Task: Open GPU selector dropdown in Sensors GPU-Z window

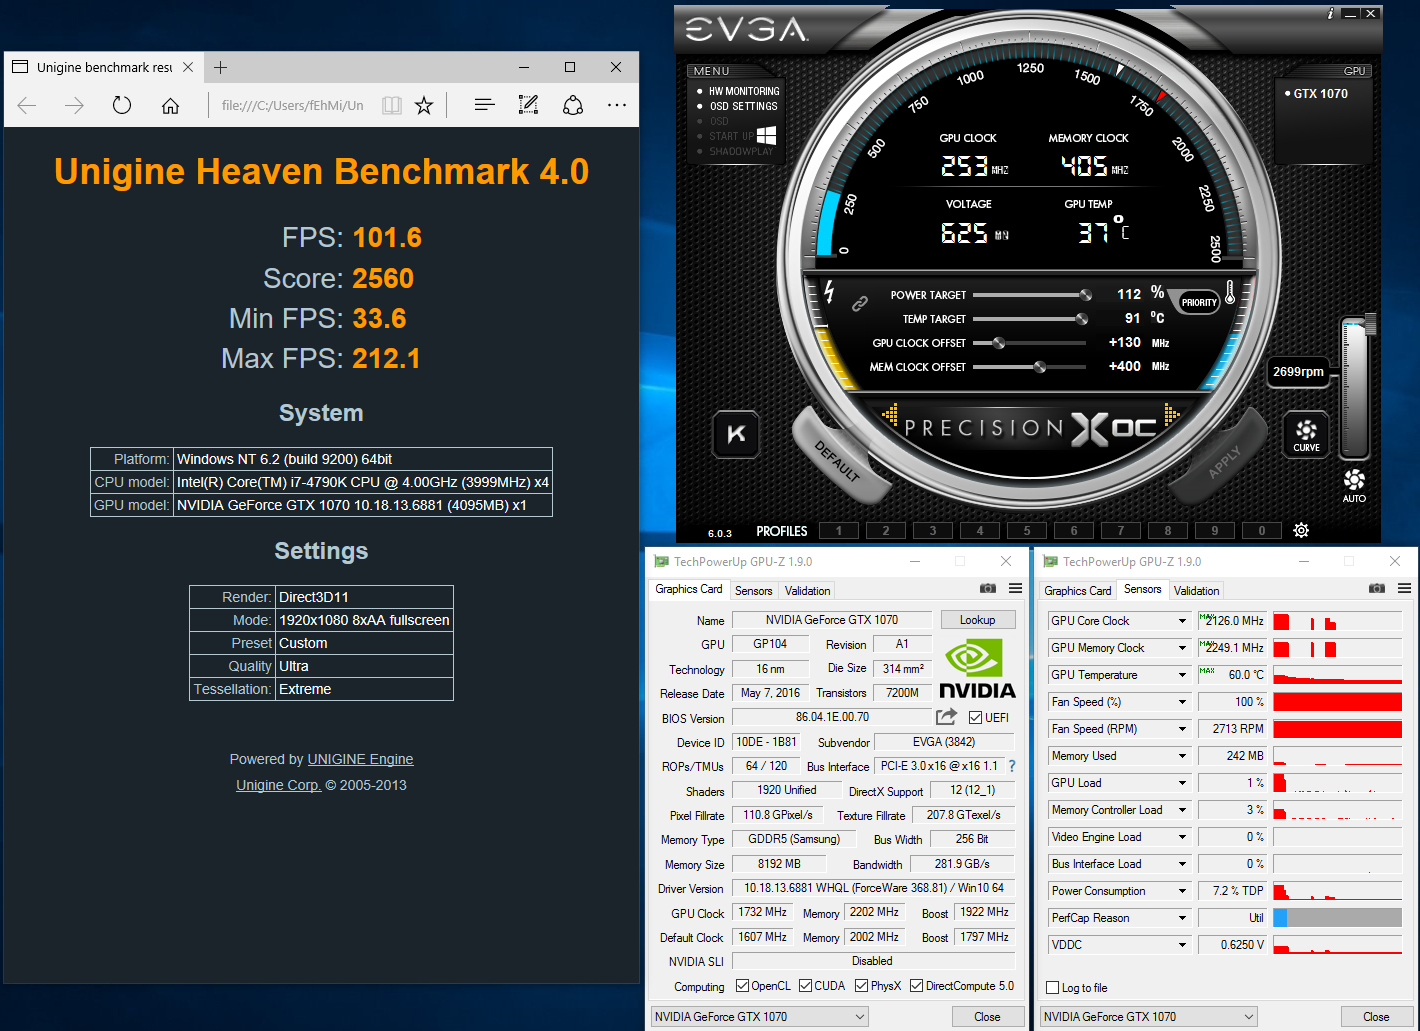Action: [1148, 1017]
